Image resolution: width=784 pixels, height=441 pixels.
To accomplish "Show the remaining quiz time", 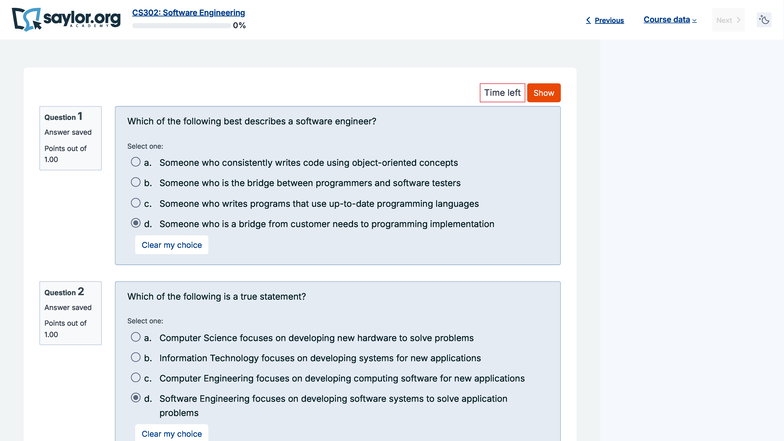I will click(x=544, y=93).
